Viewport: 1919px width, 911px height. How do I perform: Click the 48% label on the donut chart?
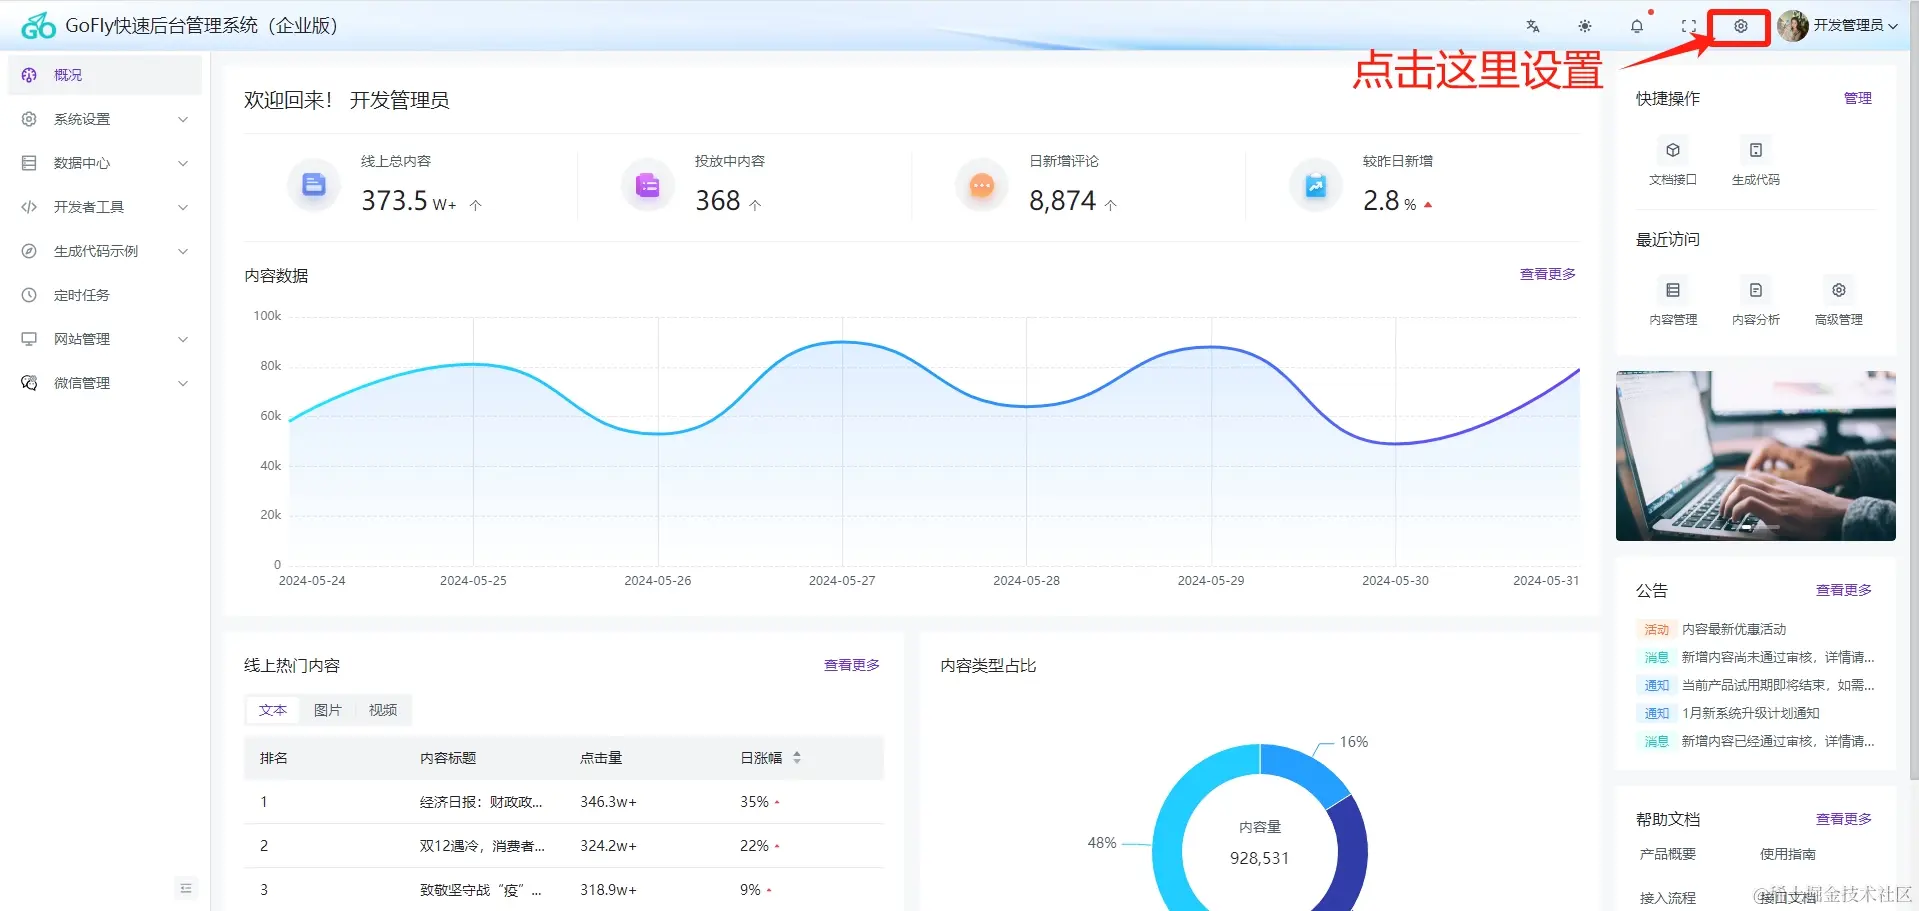(x=1102, y=843)
